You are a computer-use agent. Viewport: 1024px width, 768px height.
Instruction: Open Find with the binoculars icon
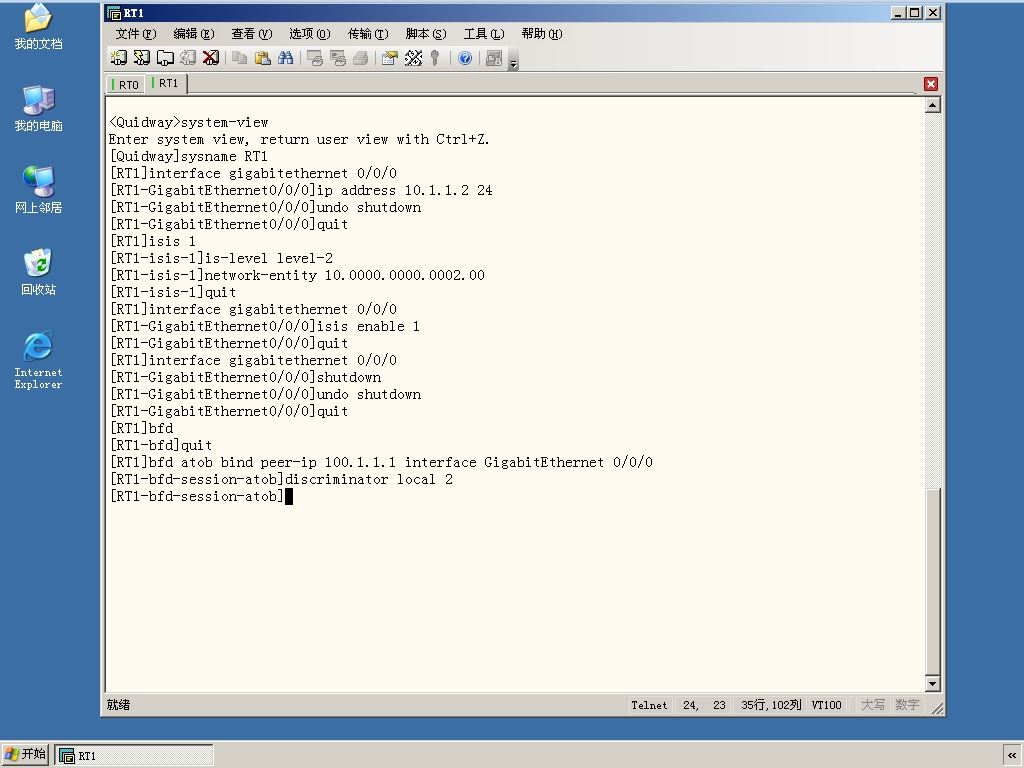point(285,58)
